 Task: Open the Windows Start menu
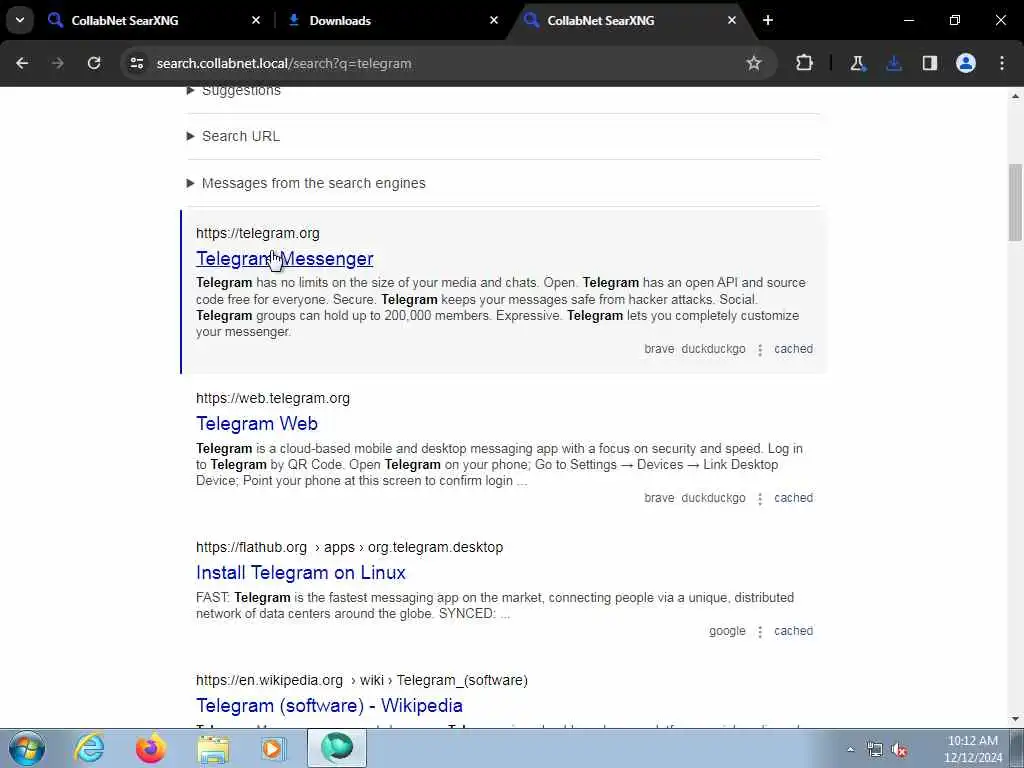[27, 748]
